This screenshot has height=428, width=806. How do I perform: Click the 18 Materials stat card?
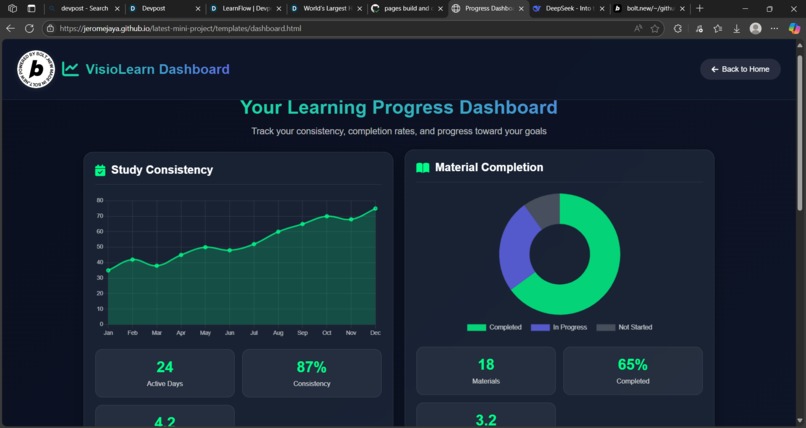(x=486, y=371)
